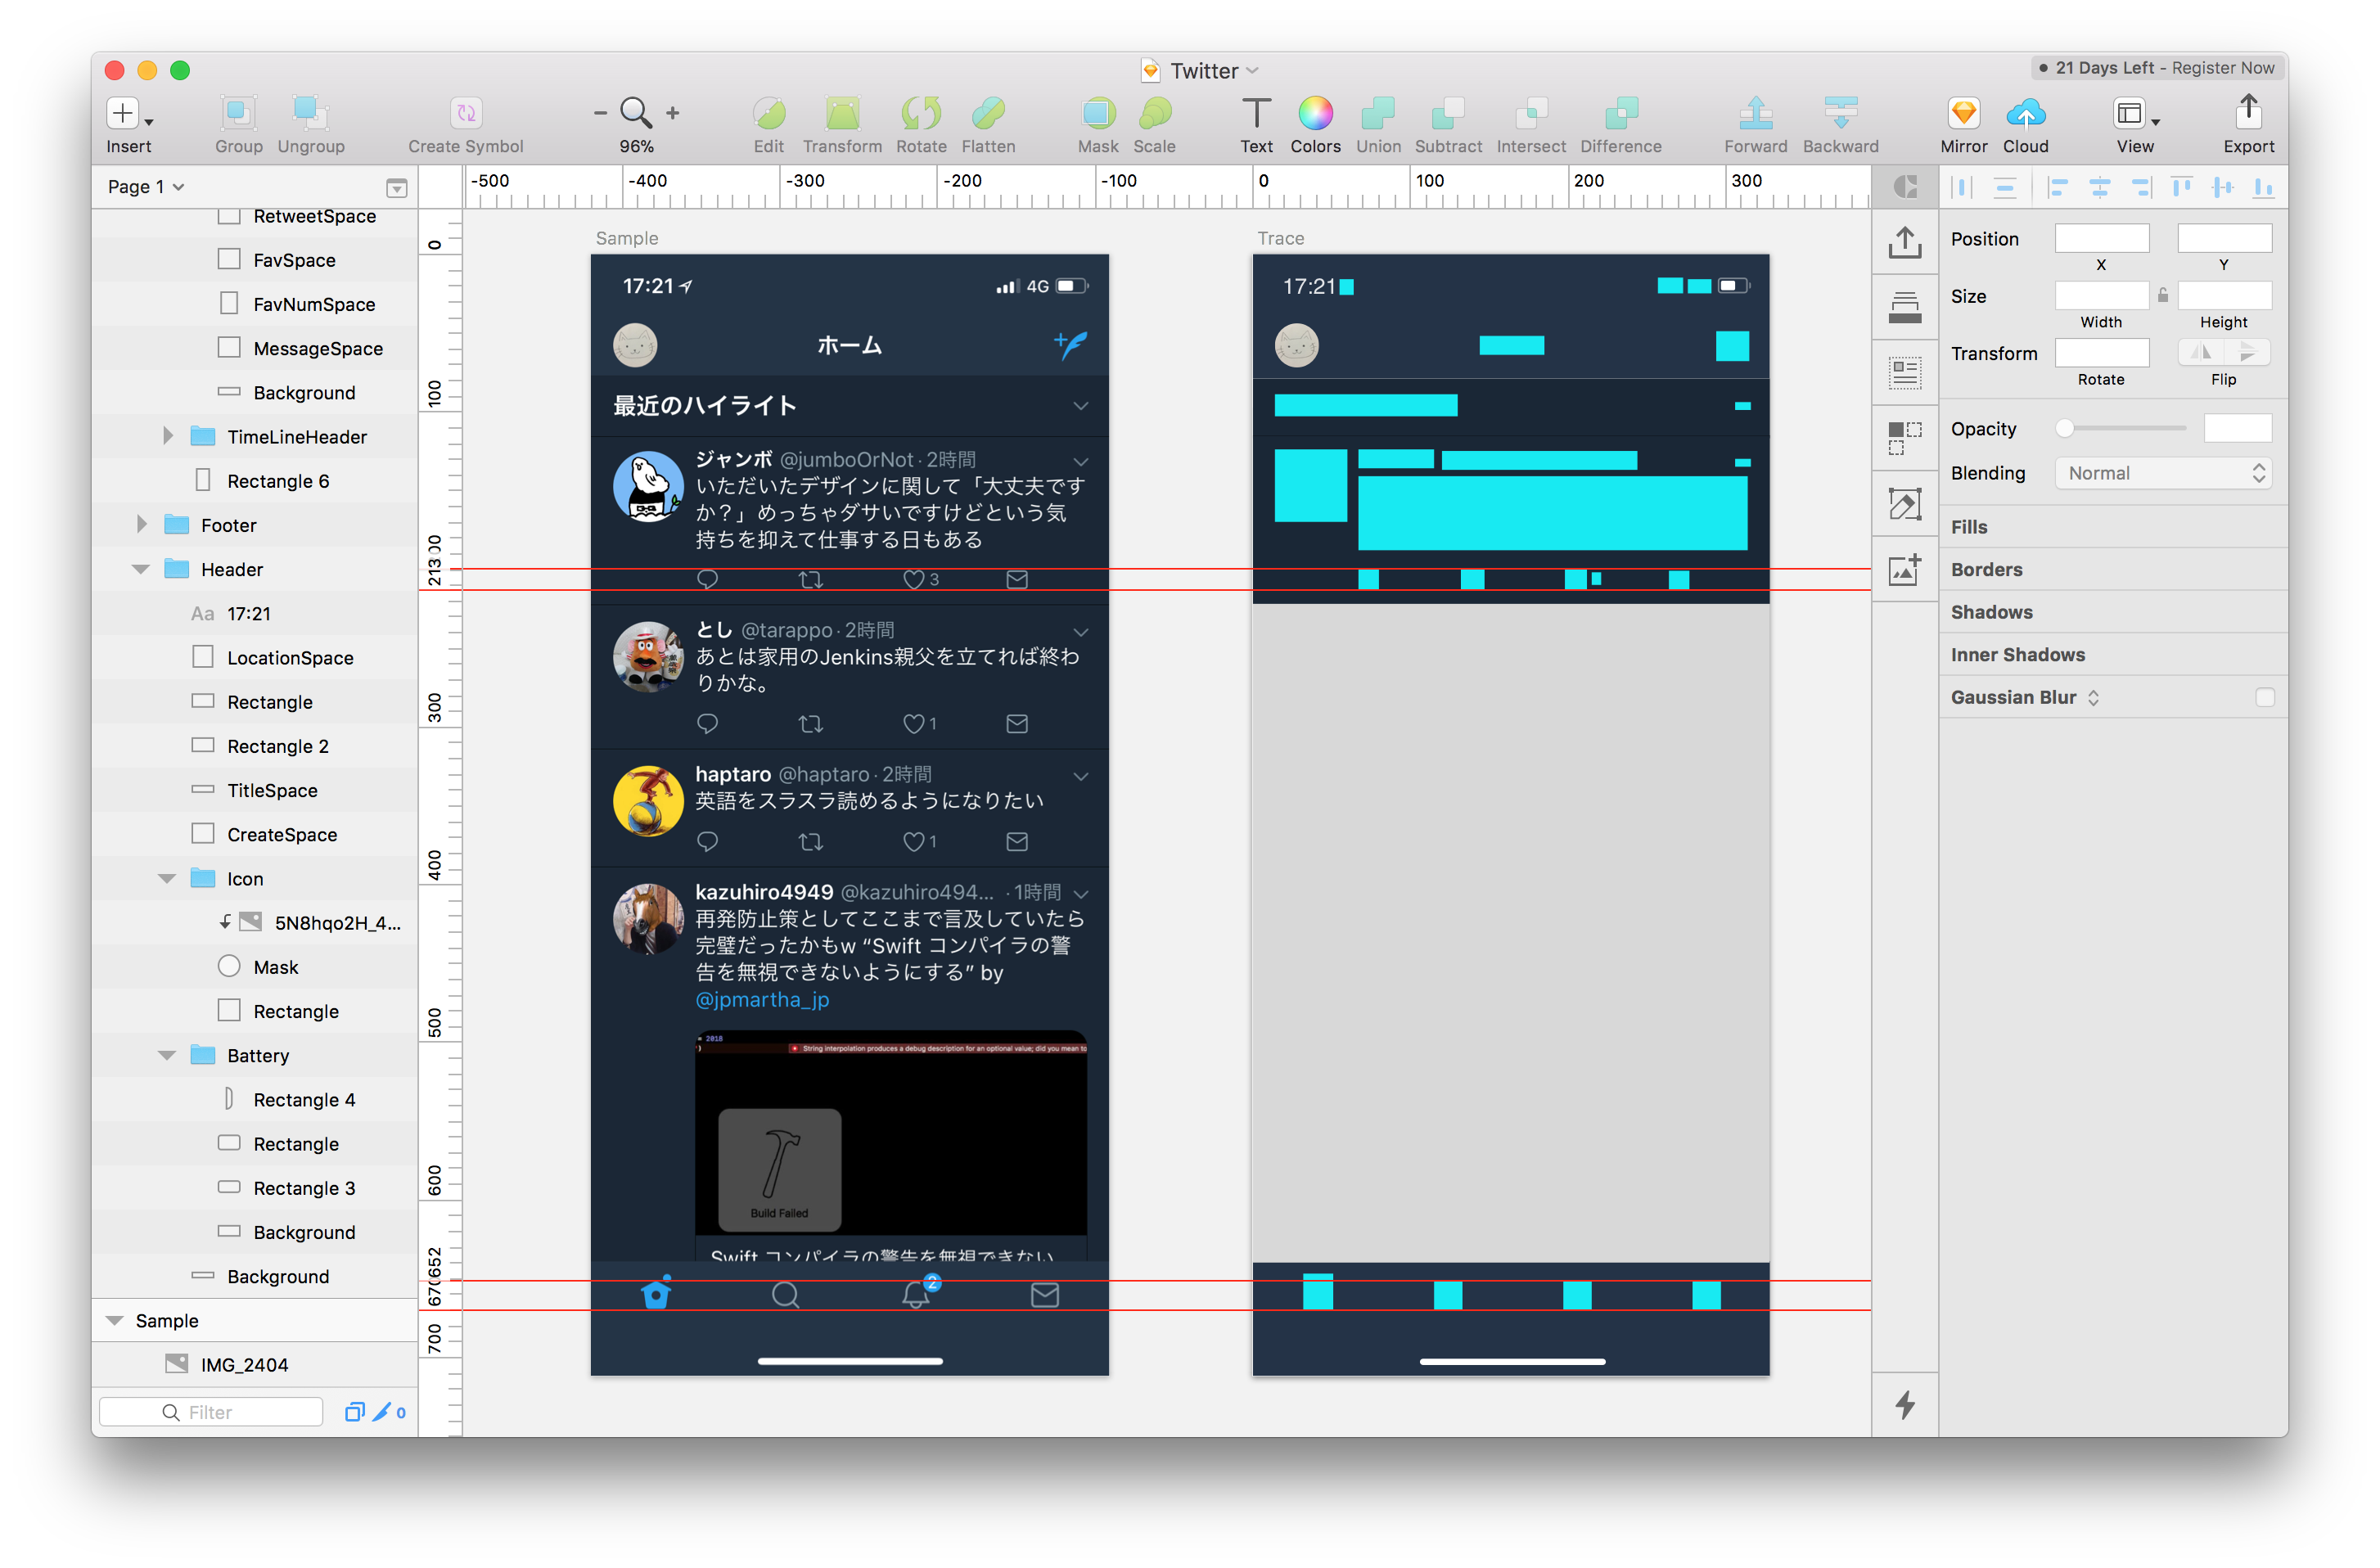The image size is (2380, 1568).
Task: Click the Intersect boolean icon
Action: pyautogui.click(x=1531, y=113)
